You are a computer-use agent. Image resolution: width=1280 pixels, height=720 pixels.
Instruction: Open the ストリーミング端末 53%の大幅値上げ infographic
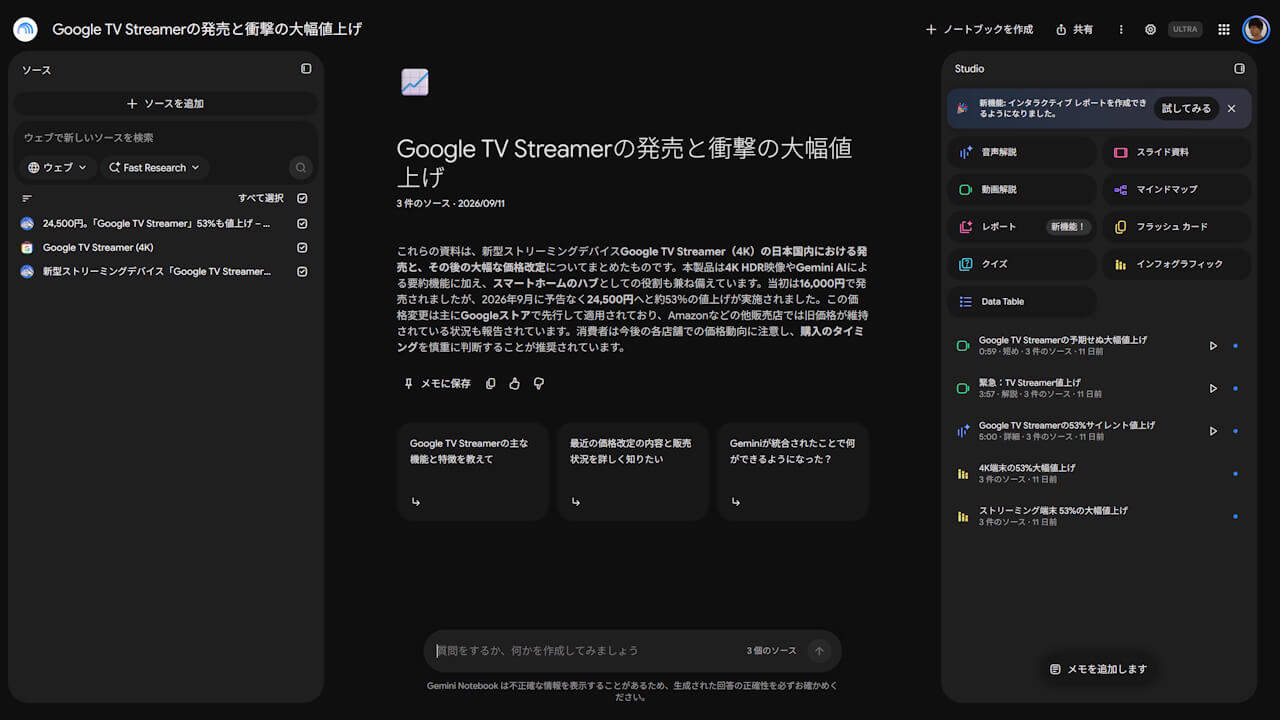point(1098,516)
